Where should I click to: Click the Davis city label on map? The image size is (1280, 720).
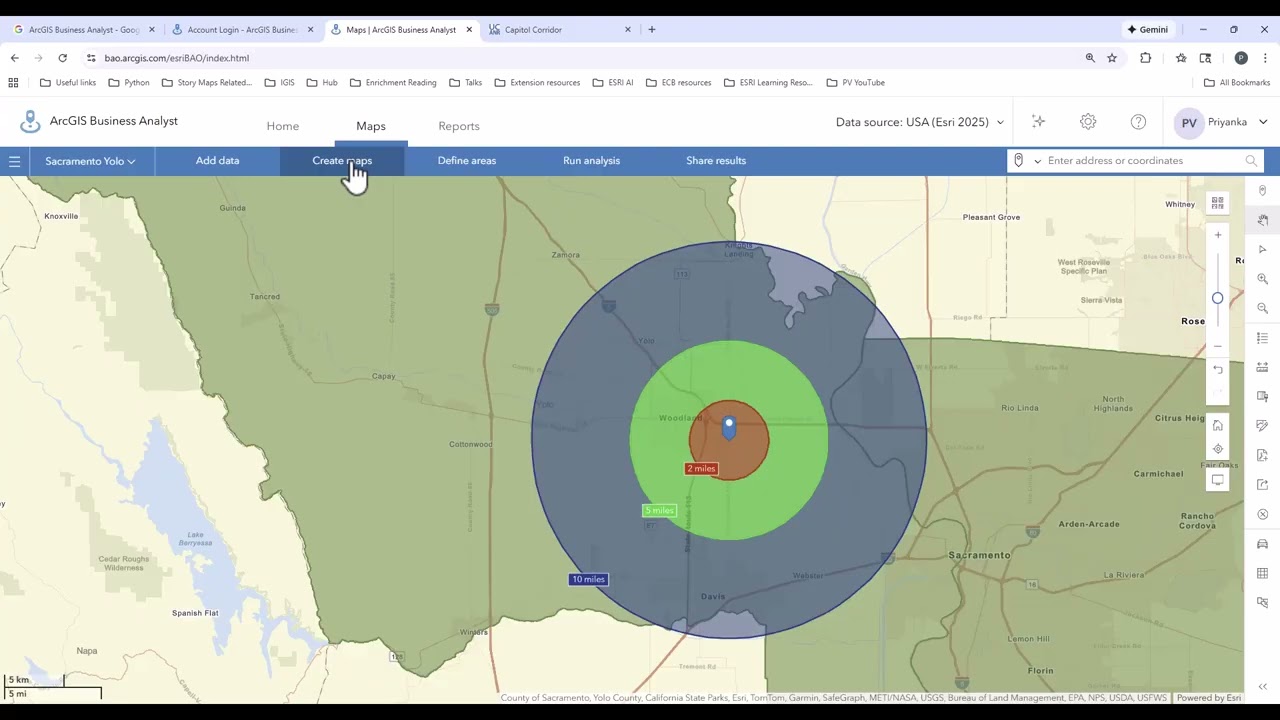(x=713, y=597)
